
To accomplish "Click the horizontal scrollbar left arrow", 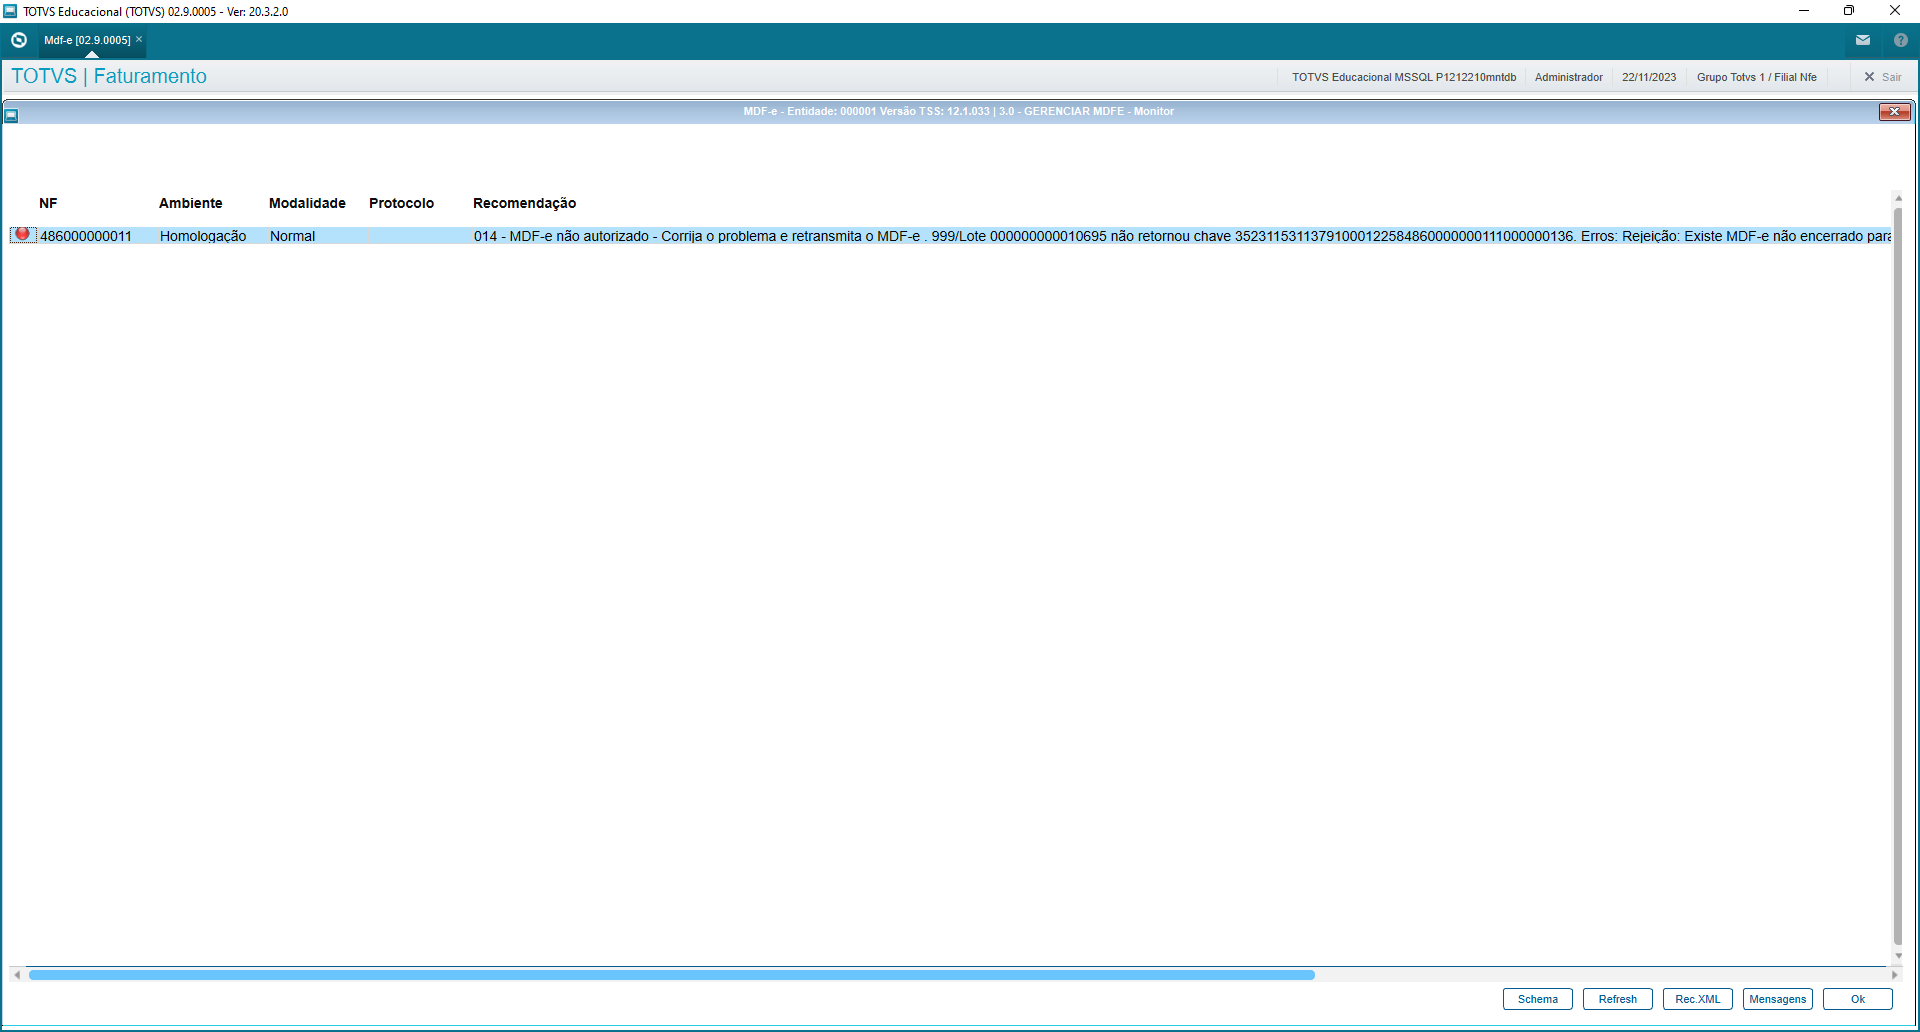I will coord(17,975).
